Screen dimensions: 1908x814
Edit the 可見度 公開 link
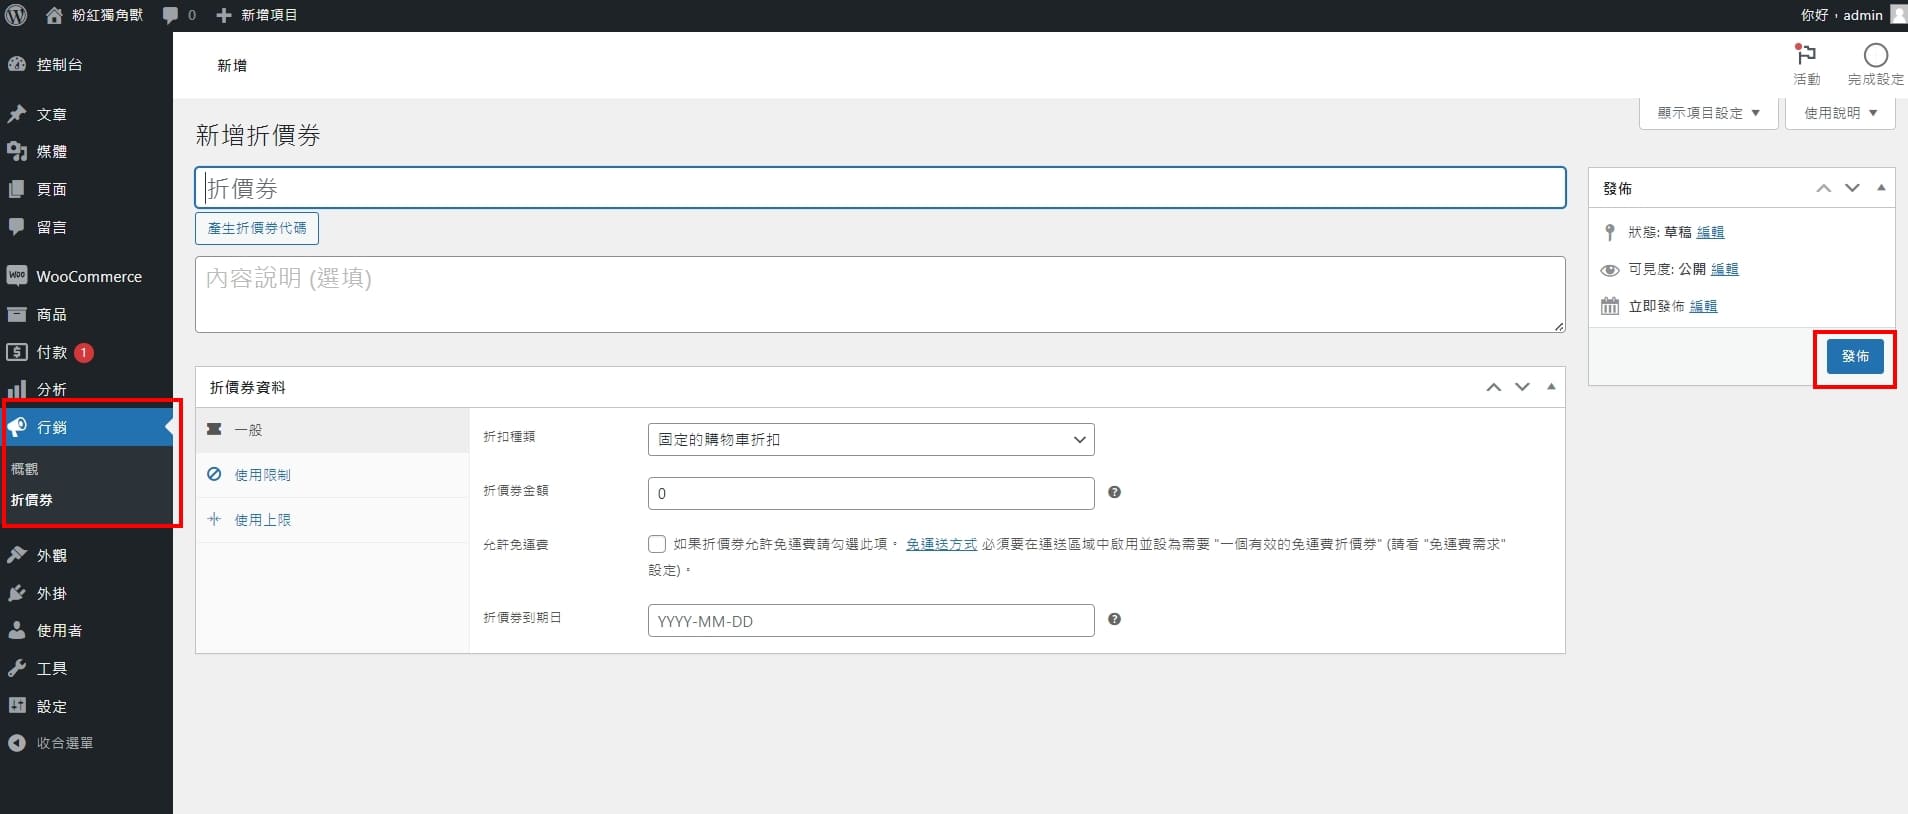1724,269
